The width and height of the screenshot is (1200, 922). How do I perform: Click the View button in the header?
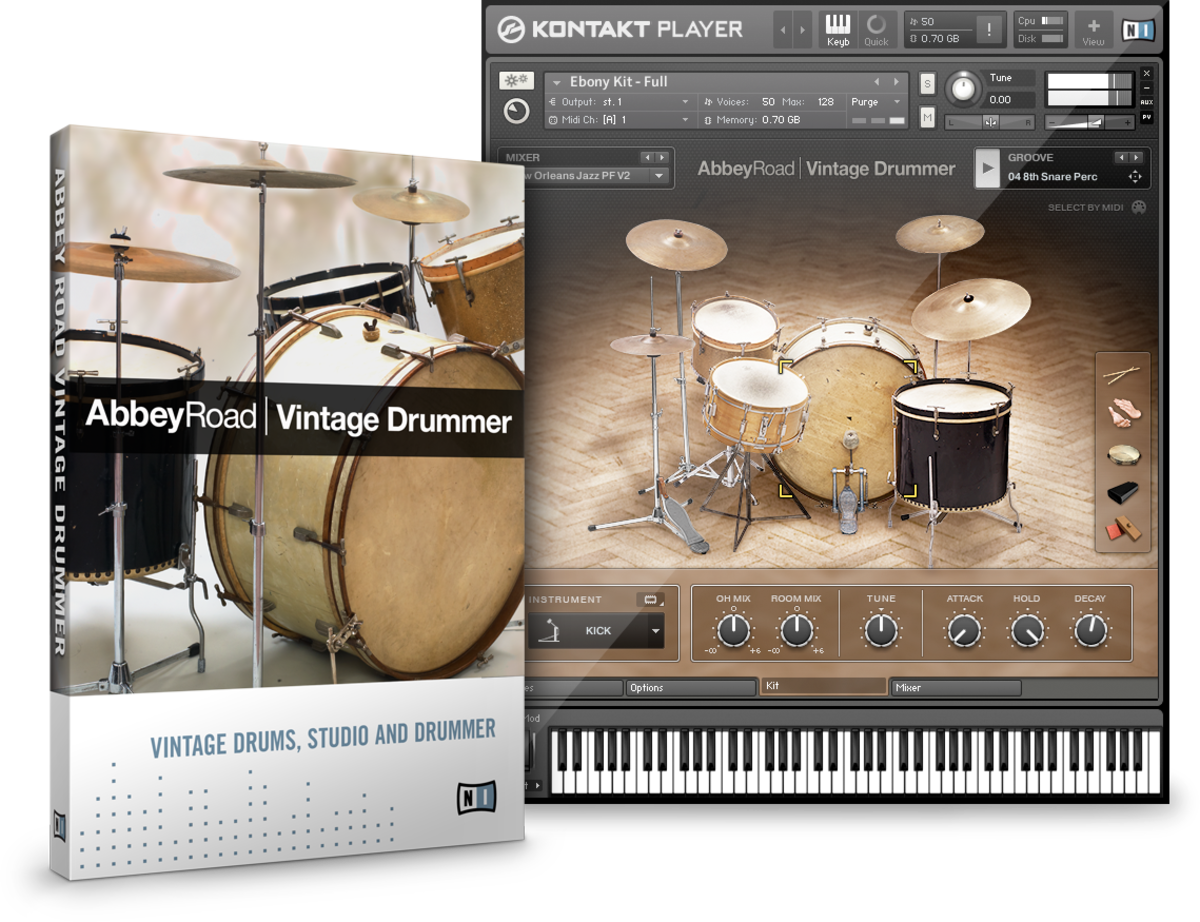click(x=1093, y=29)
